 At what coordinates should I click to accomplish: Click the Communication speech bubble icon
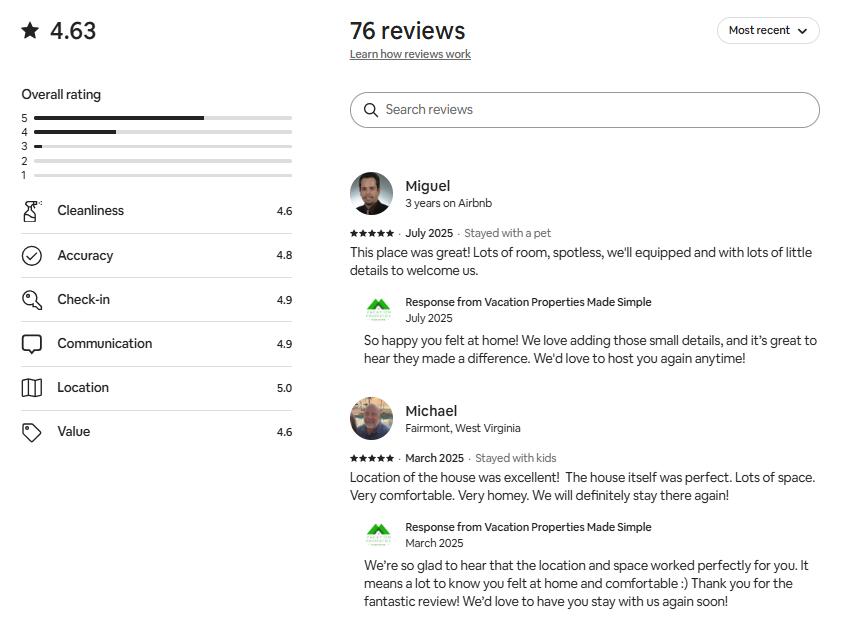tap(31, 344)
